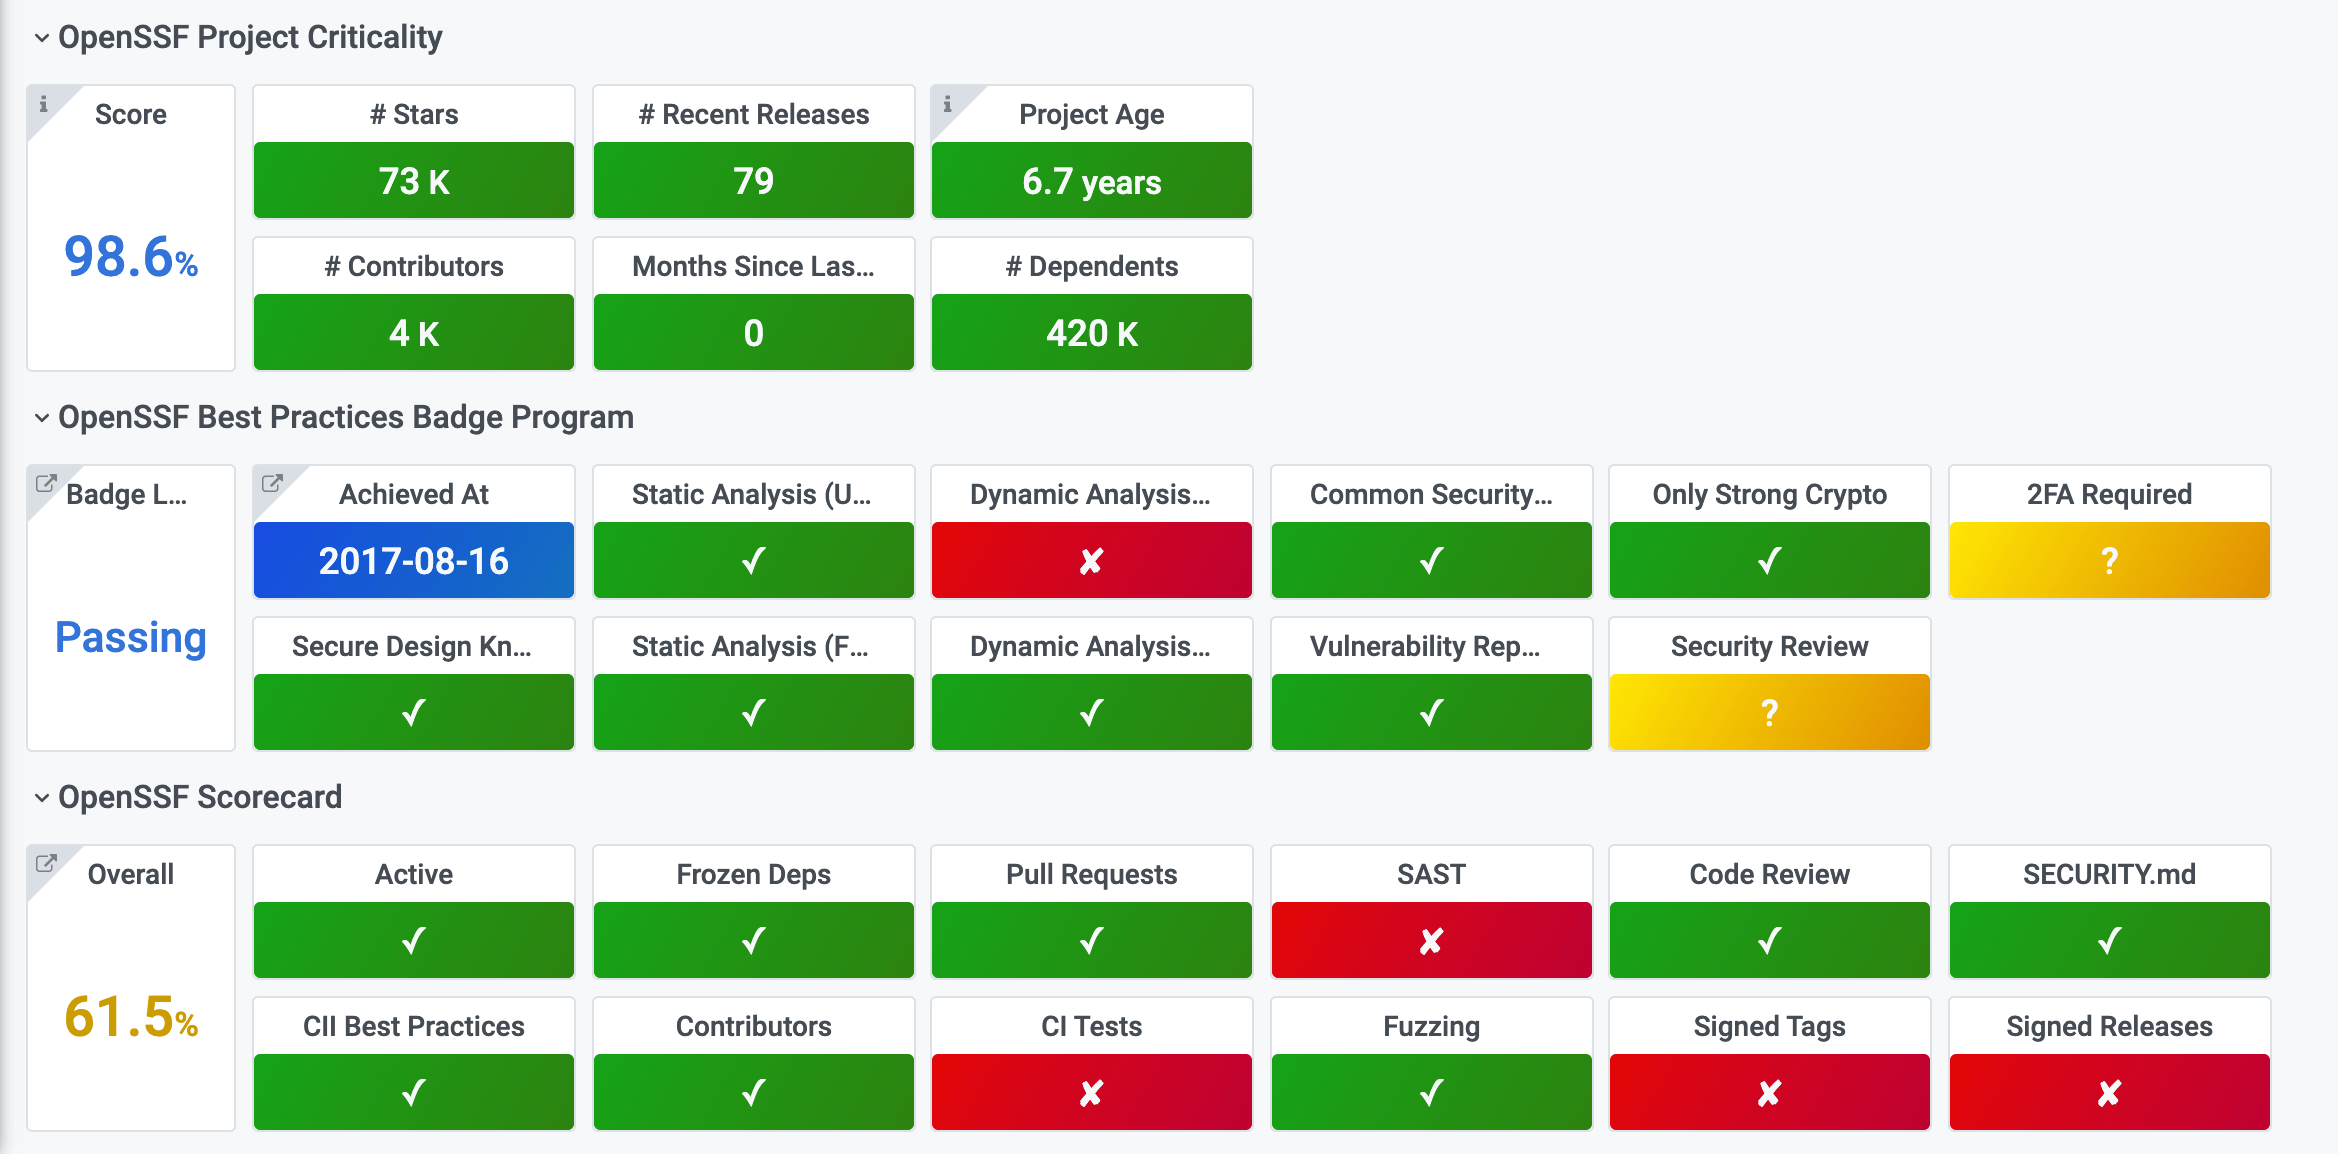Open the external link on the Badge panel

(44, 483)
